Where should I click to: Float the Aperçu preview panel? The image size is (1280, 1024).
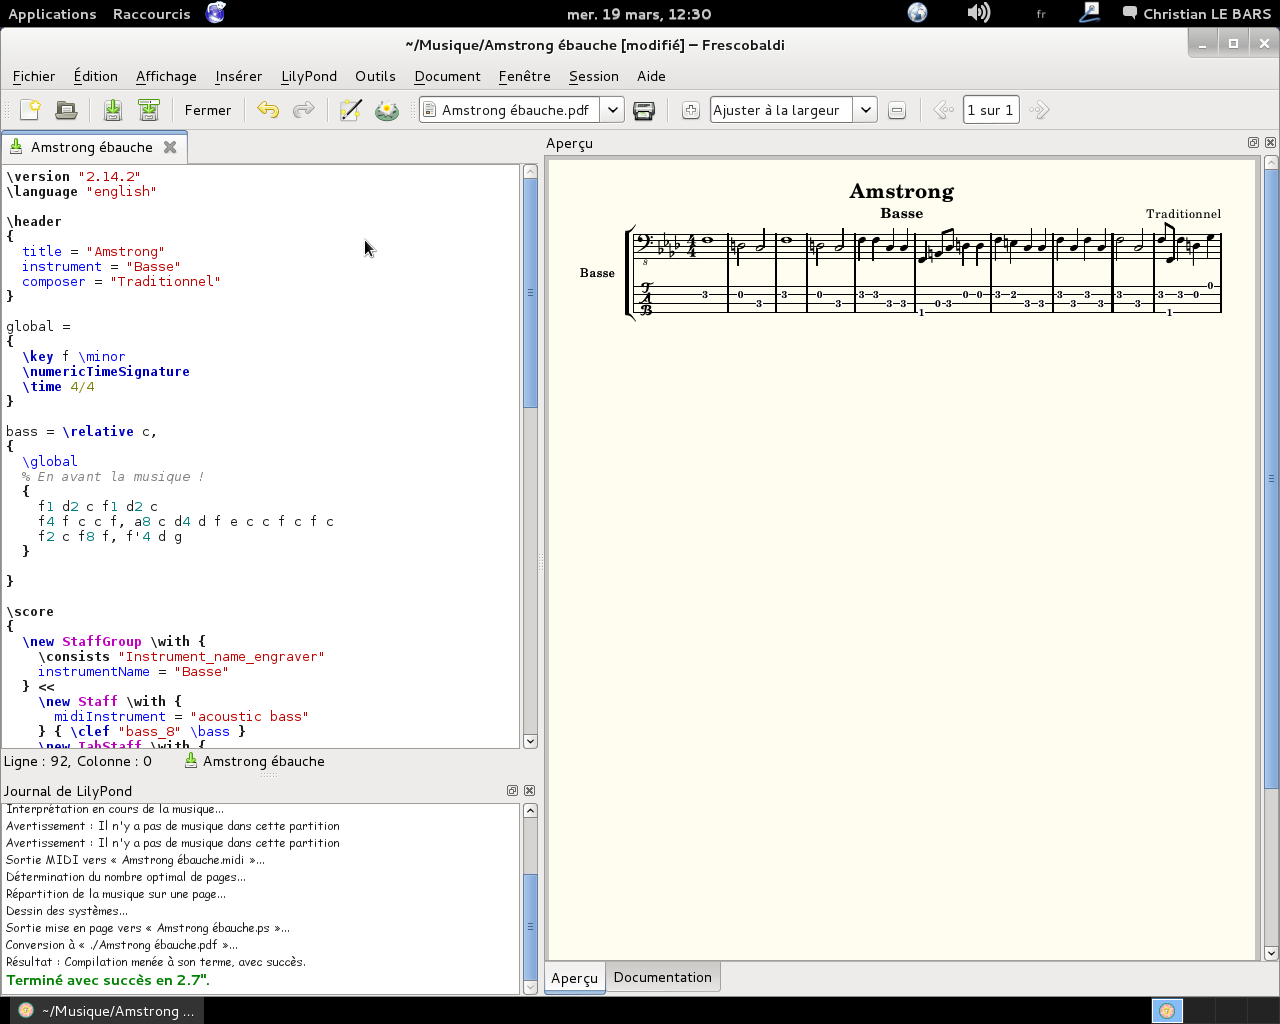(1253, 143)
